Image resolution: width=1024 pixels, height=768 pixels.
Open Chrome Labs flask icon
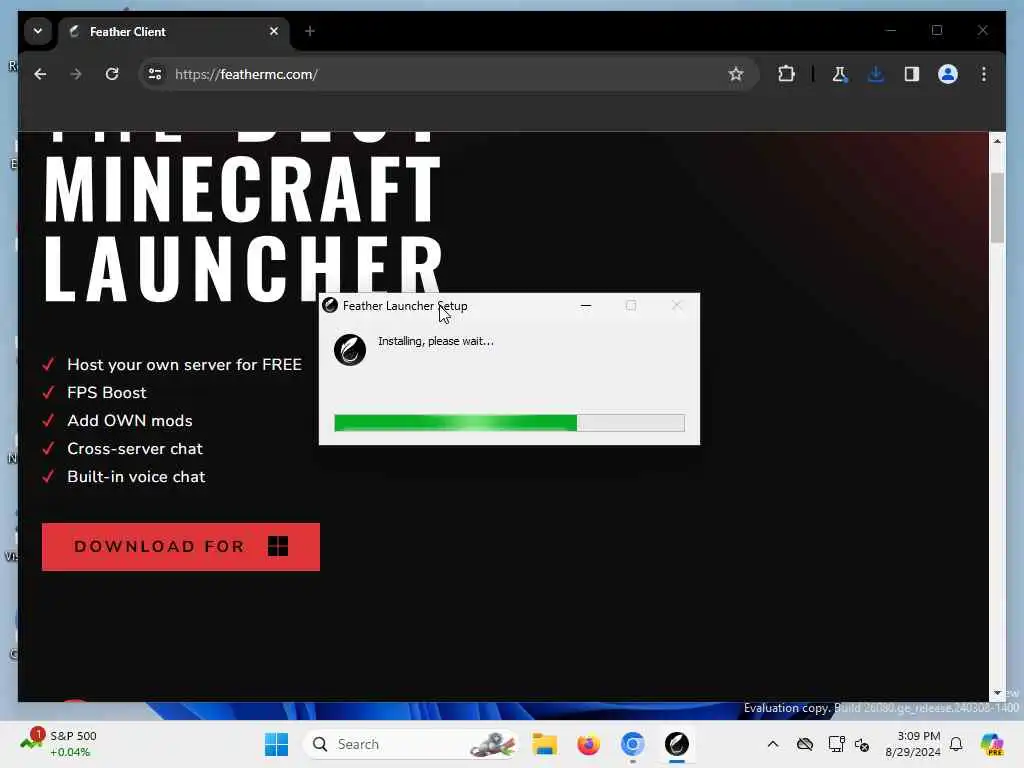pyautogui.click(x=839, y=74)
